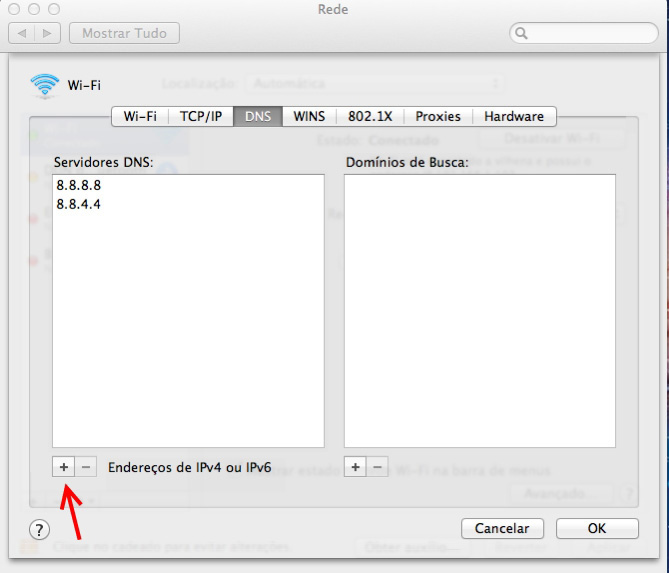Open the Hardware tab

(x=514, y=116)
